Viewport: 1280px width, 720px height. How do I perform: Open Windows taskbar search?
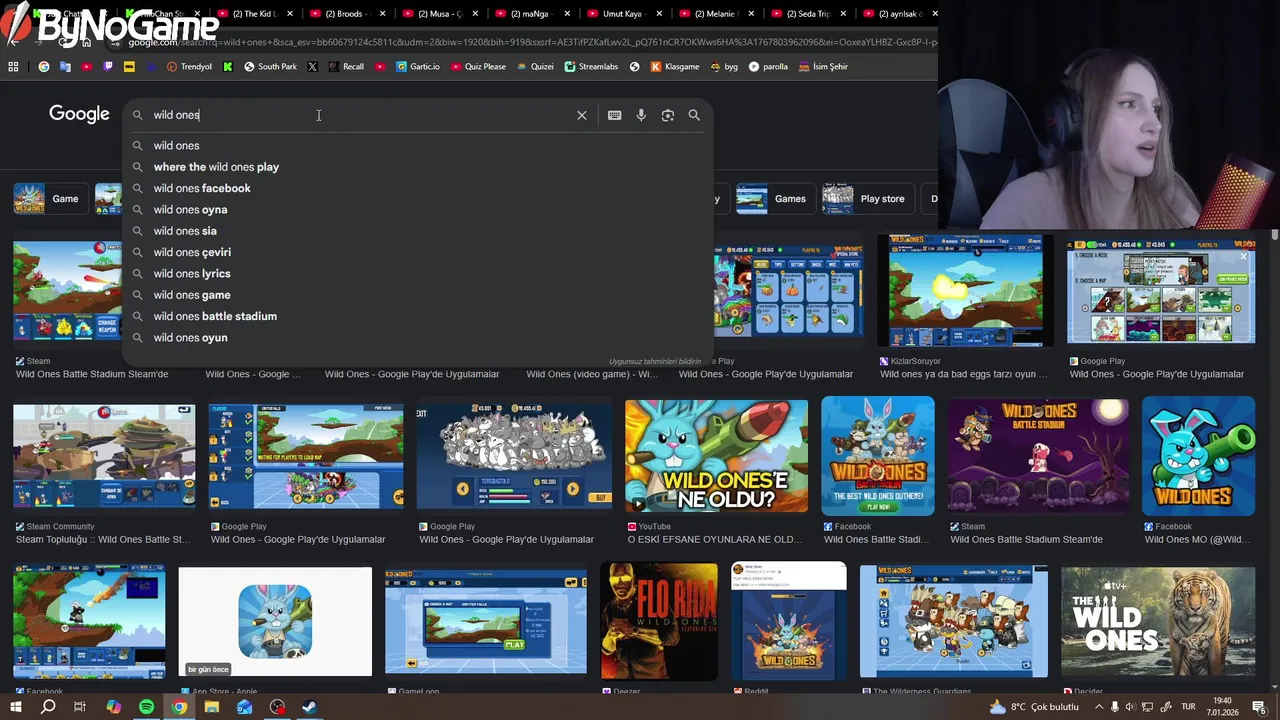click(47, 707)
